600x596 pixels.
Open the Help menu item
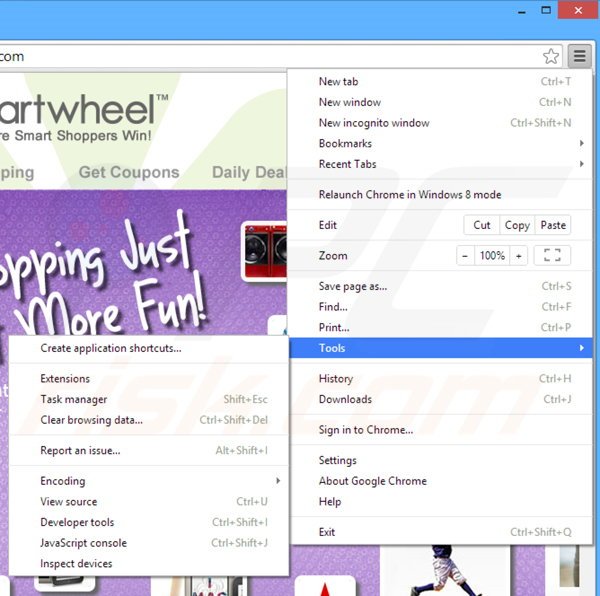coord(440,502)
